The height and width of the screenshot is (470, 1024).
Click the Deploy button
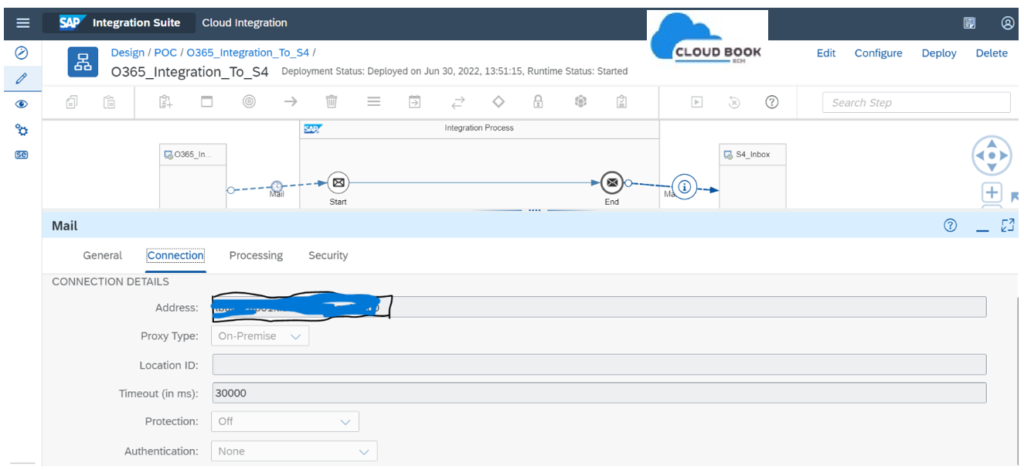[938, 53]
